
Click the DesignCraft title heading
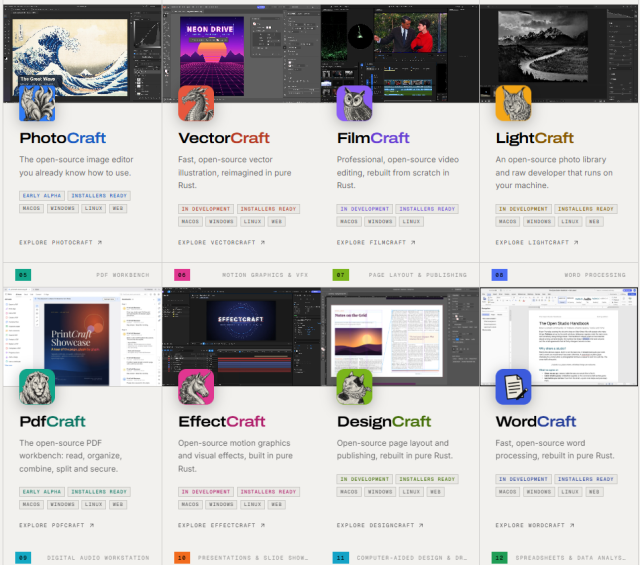coord(384,421)
